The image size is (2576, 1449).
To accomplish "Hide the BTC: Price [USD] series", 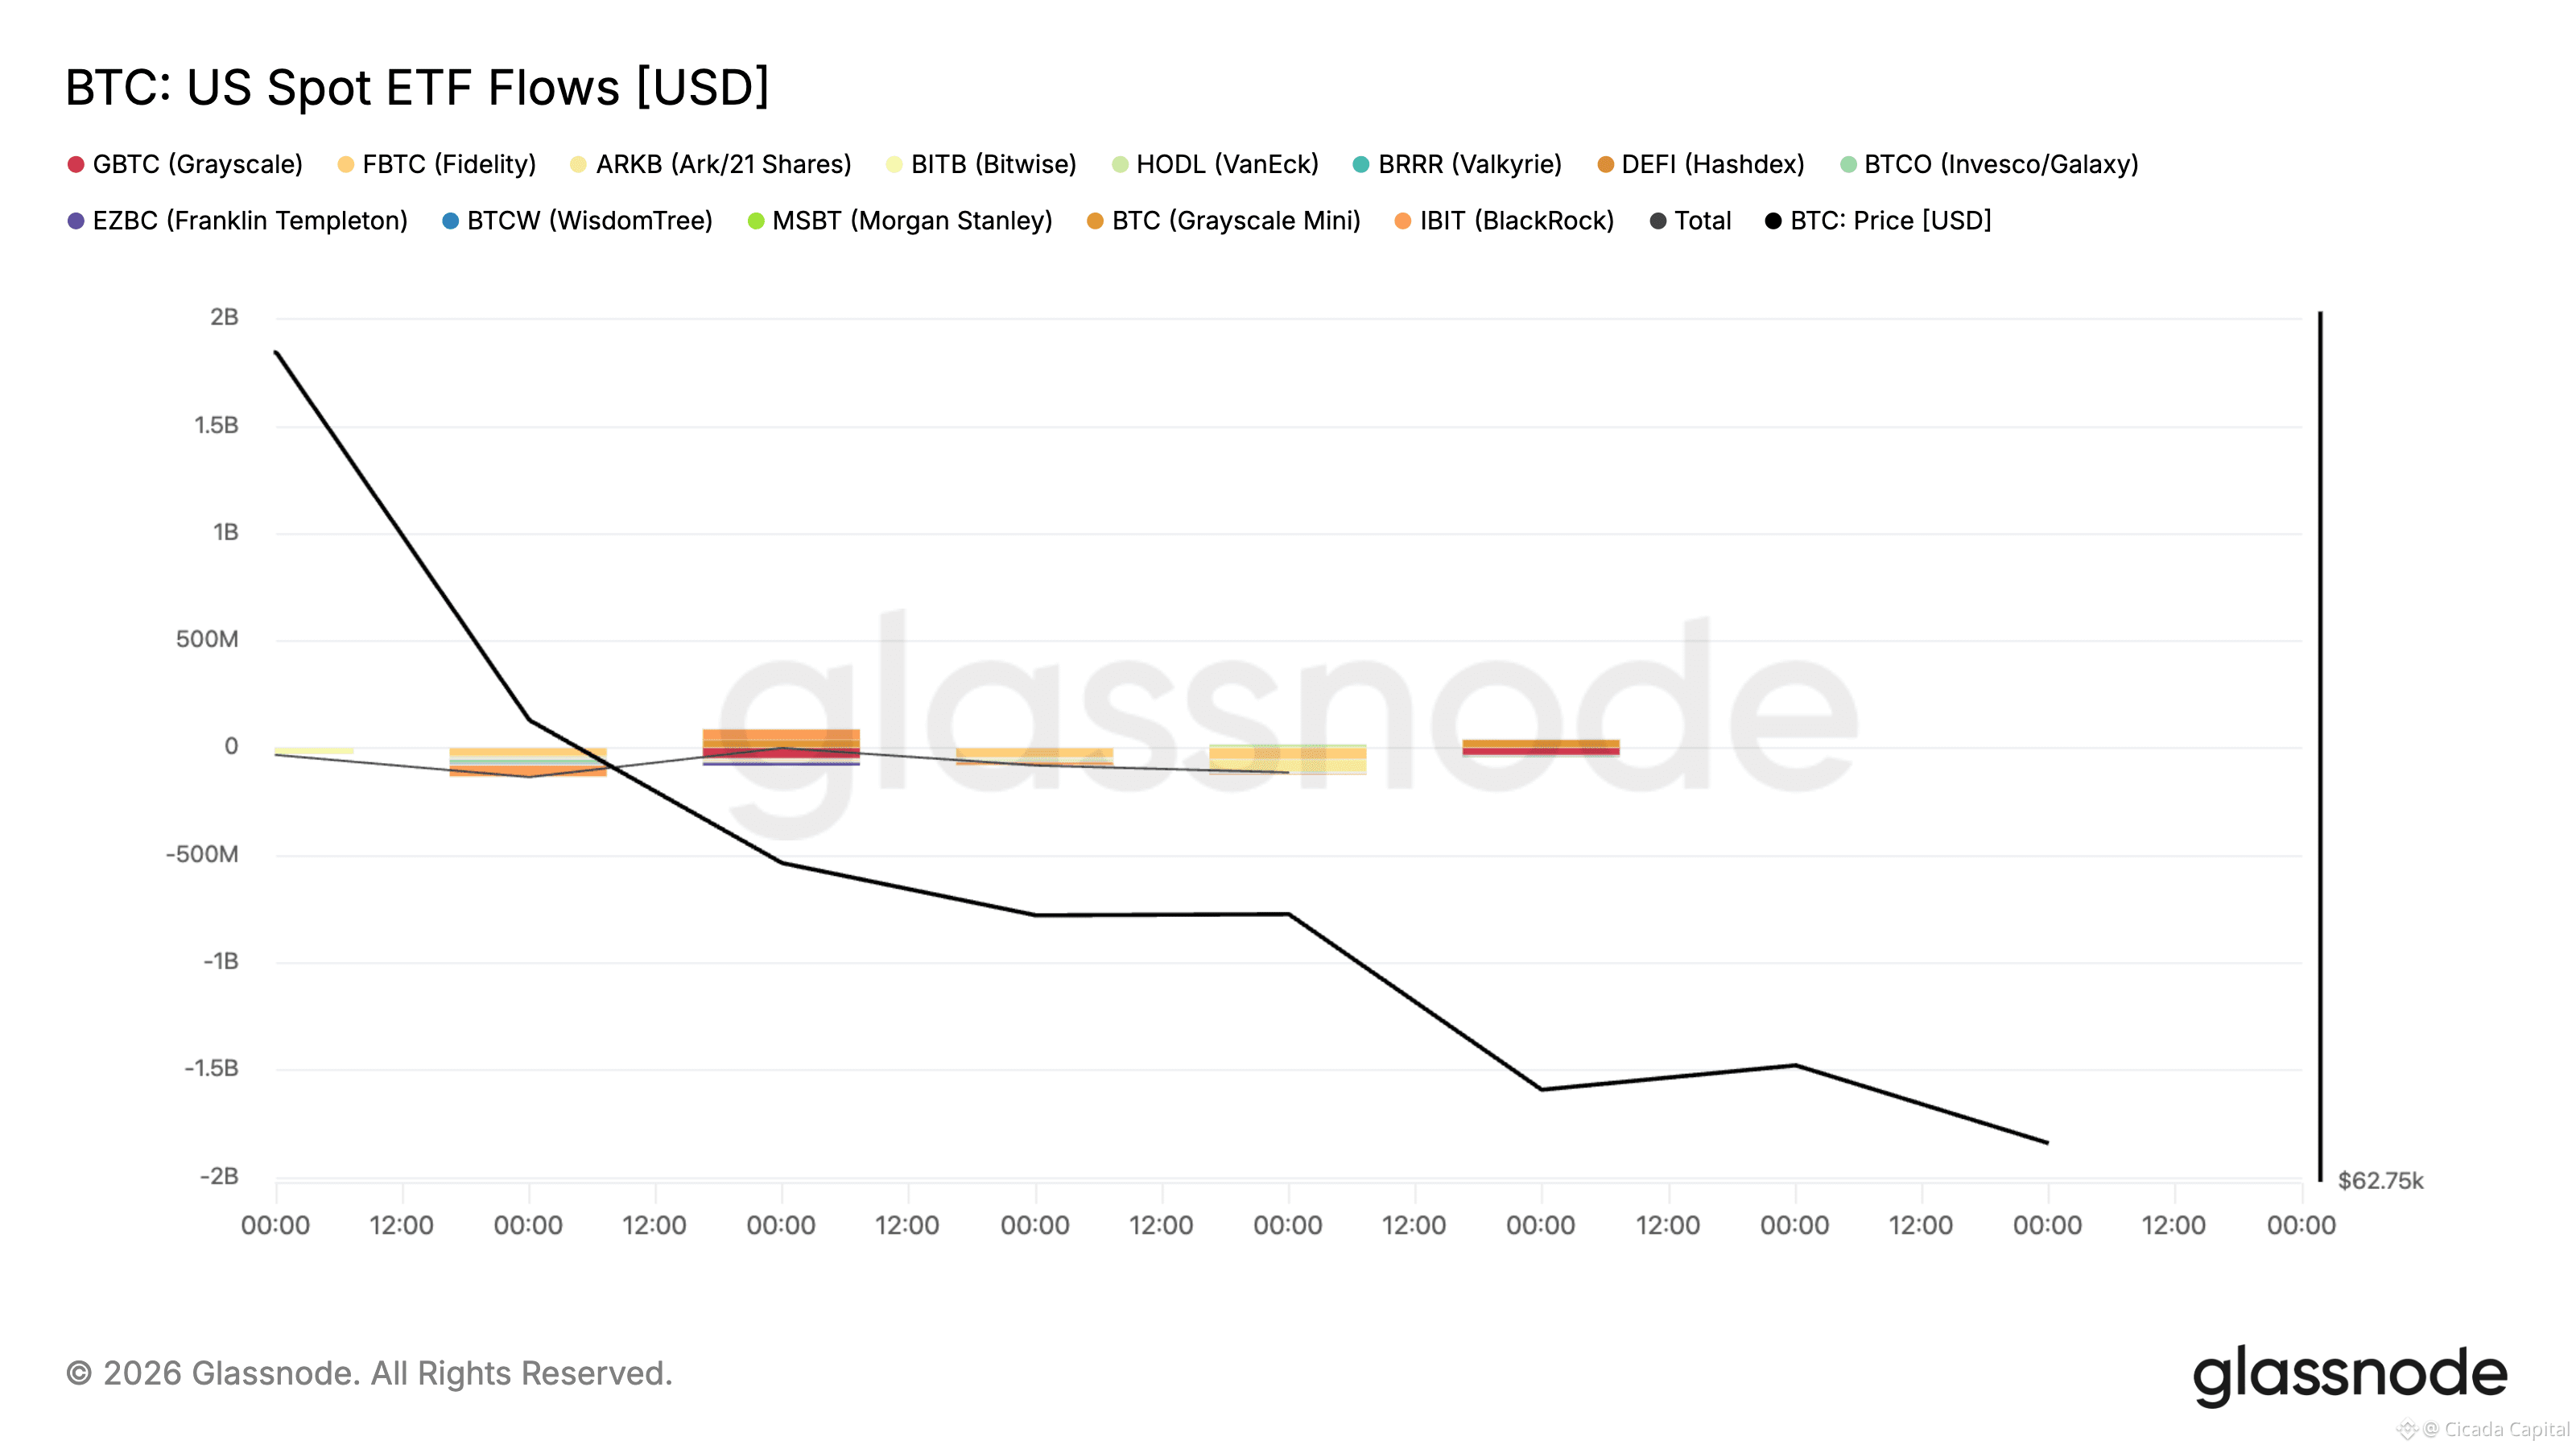I will point(1878,221).
